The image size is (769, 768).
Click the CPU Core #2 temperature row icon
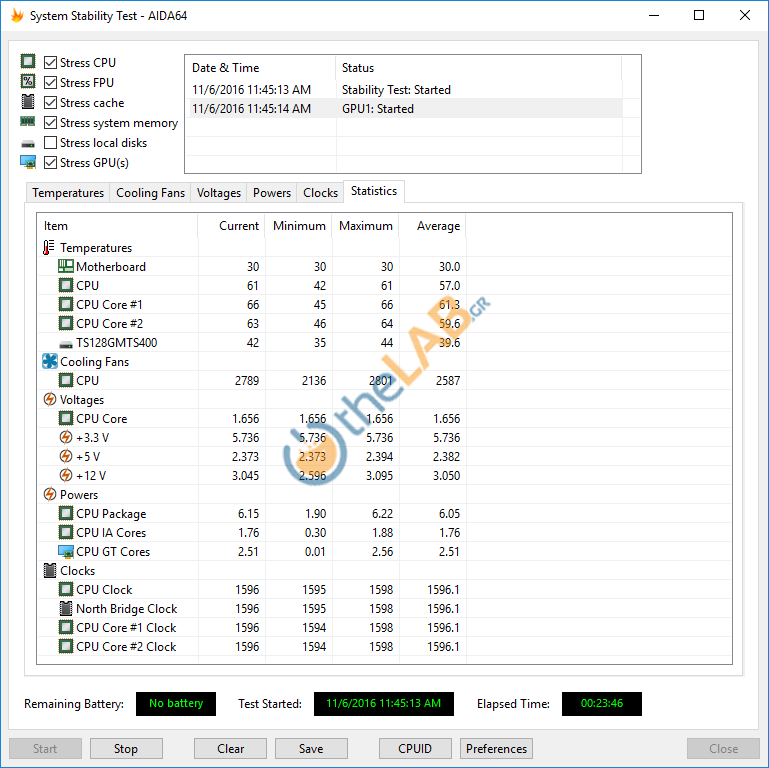click(66, 324)
